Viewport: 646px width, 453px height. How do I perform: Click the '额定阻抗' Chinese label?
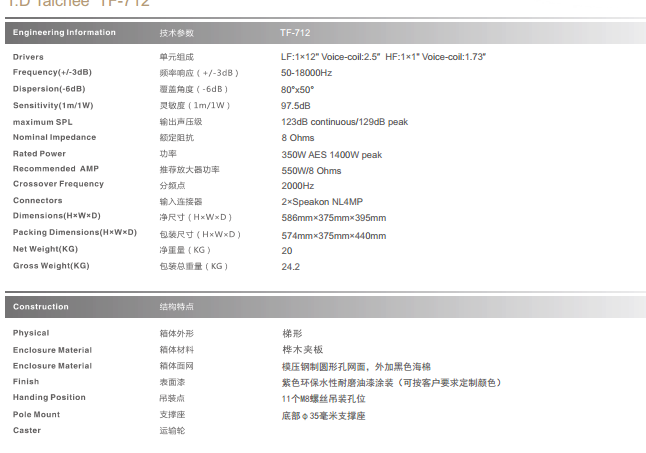coord(177,138)
